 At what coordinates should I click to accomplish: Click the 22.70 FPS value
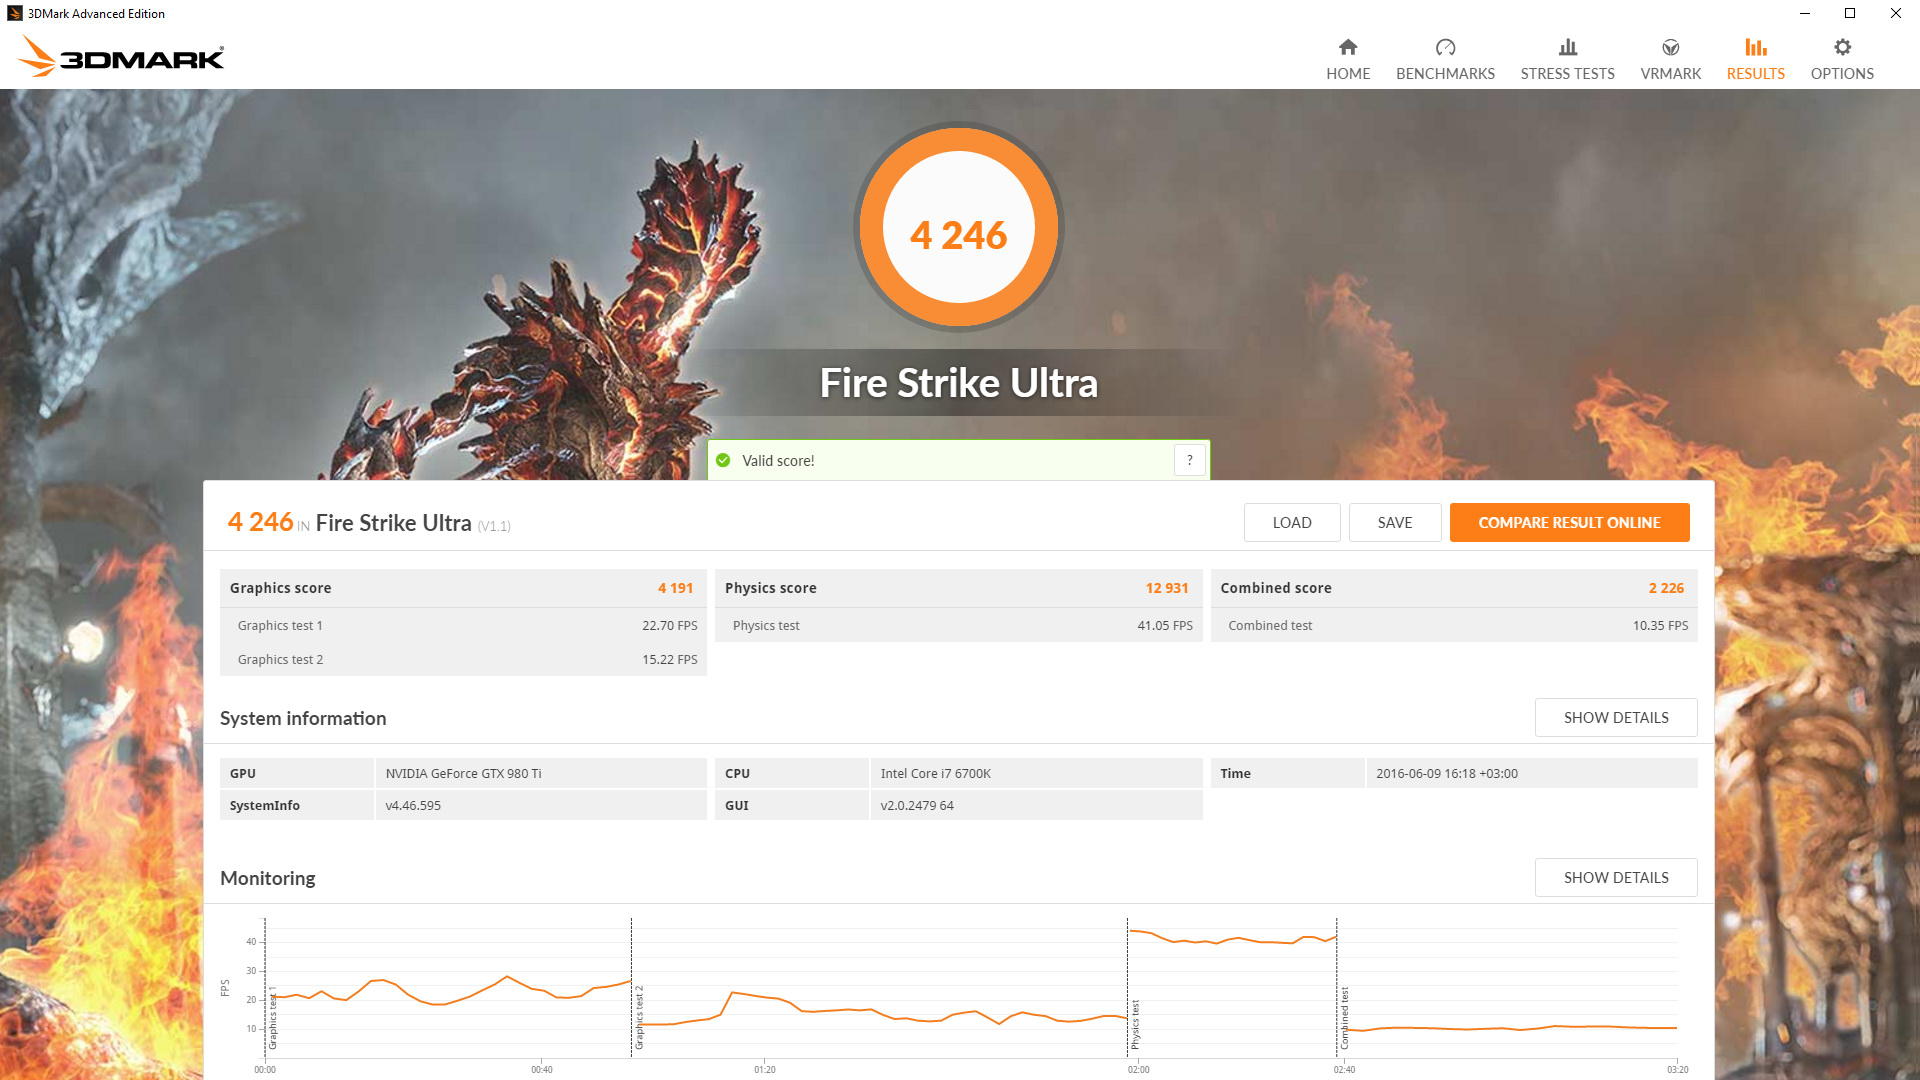click(669, 625)
